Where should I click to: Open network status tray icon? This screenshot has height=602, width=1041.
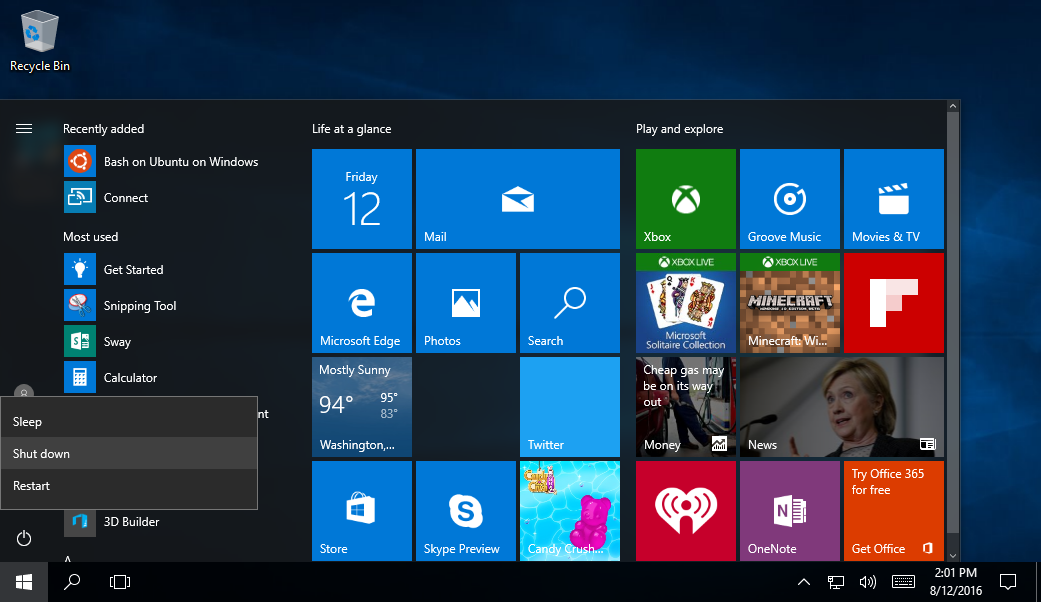[x=836, y=582]
